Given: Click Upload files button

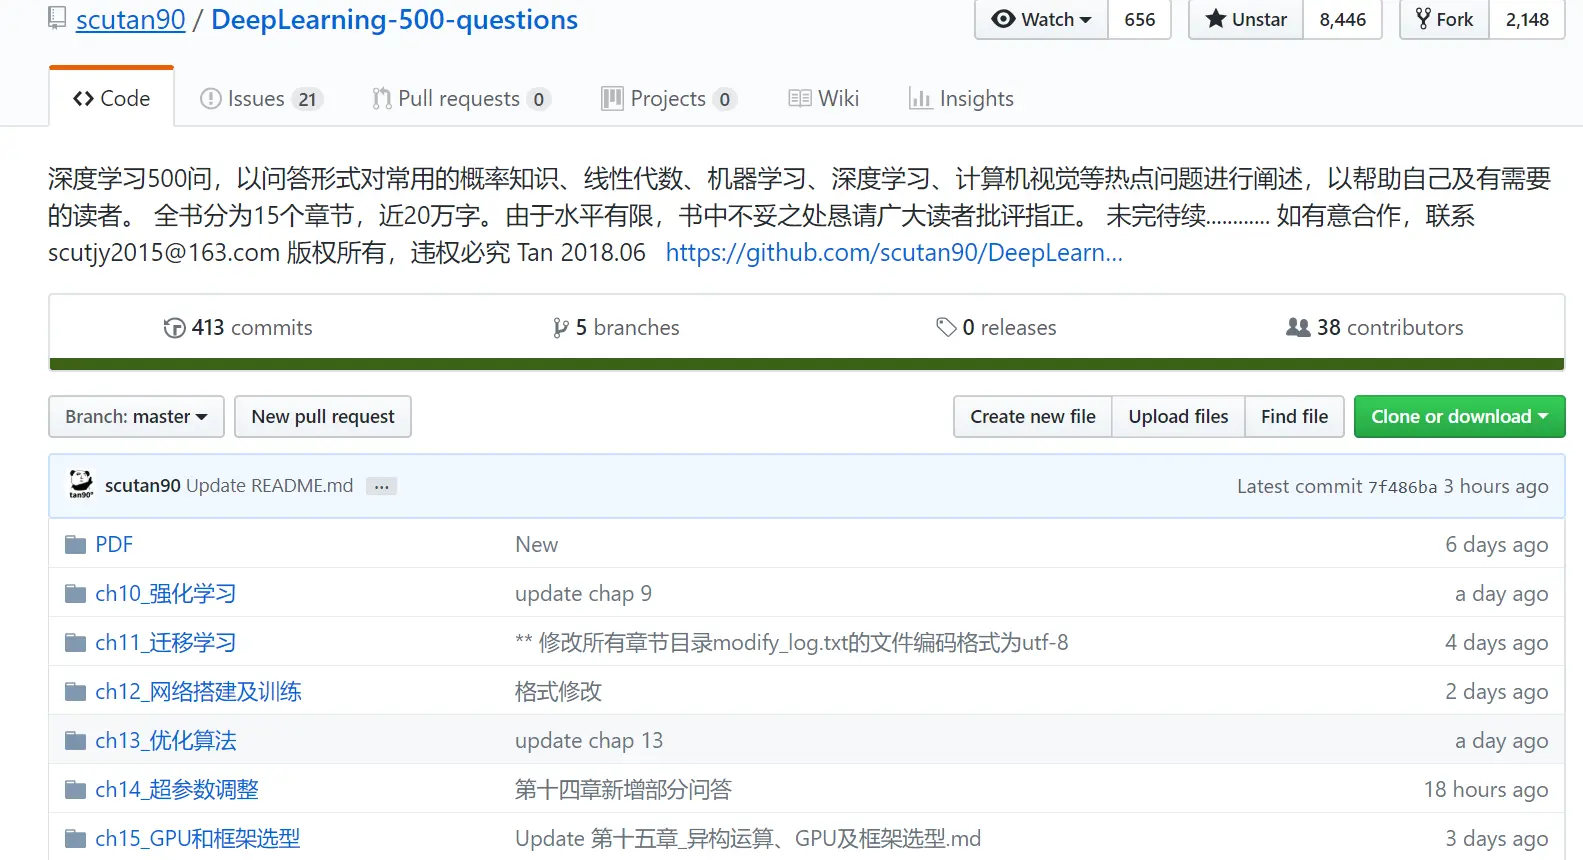Looking at the screenshot, I should pyautogui.click(x=1178, y=416).
